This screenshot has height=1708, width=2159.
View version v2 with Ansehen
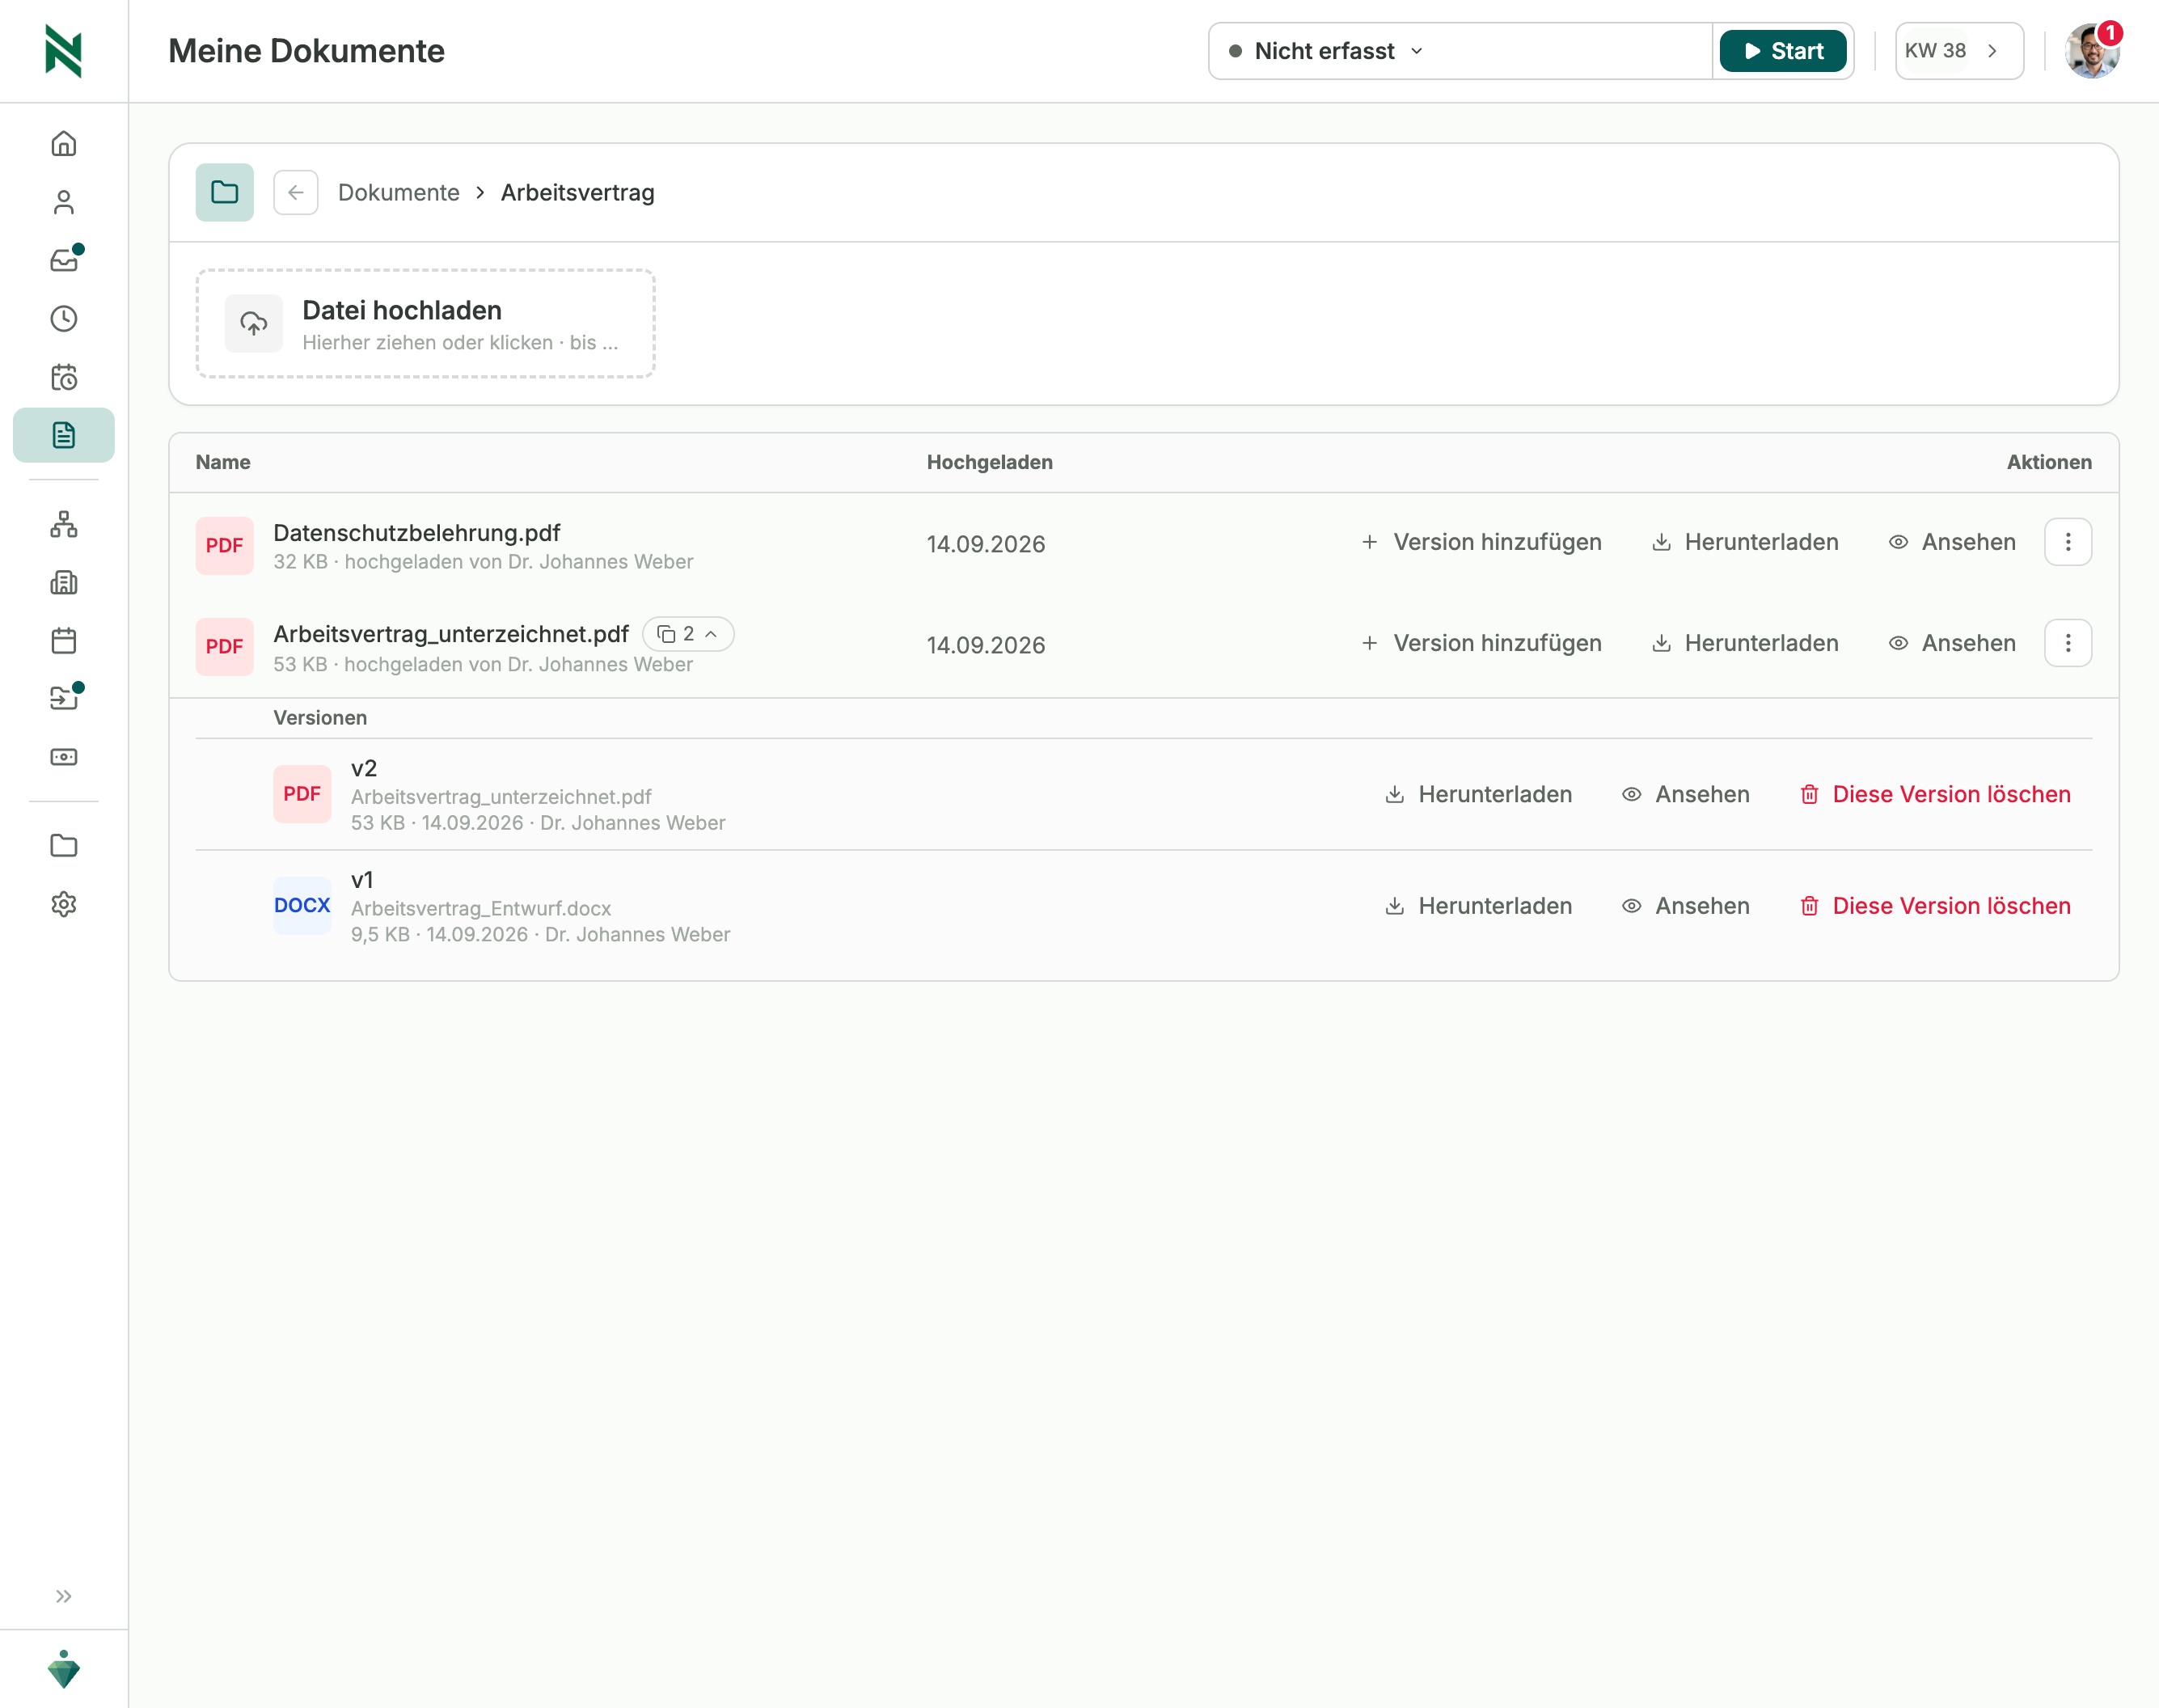pyautogui.click(x=1686, y=794)
